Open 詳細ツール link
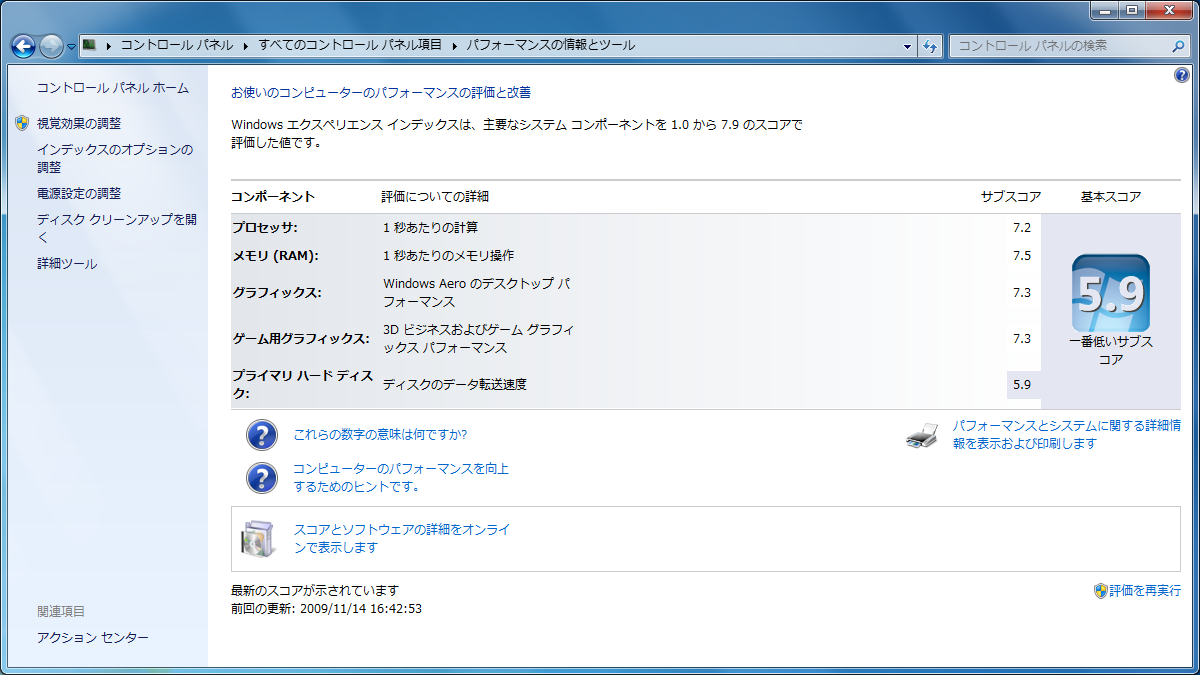 [67, 264]
